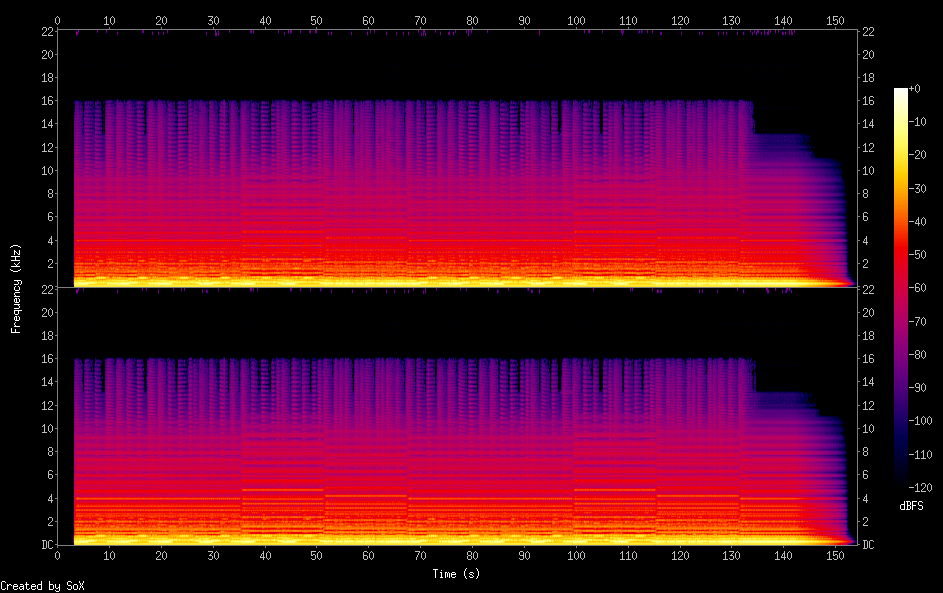Click the "-100" value on the color scale

(x=921, y=420)
